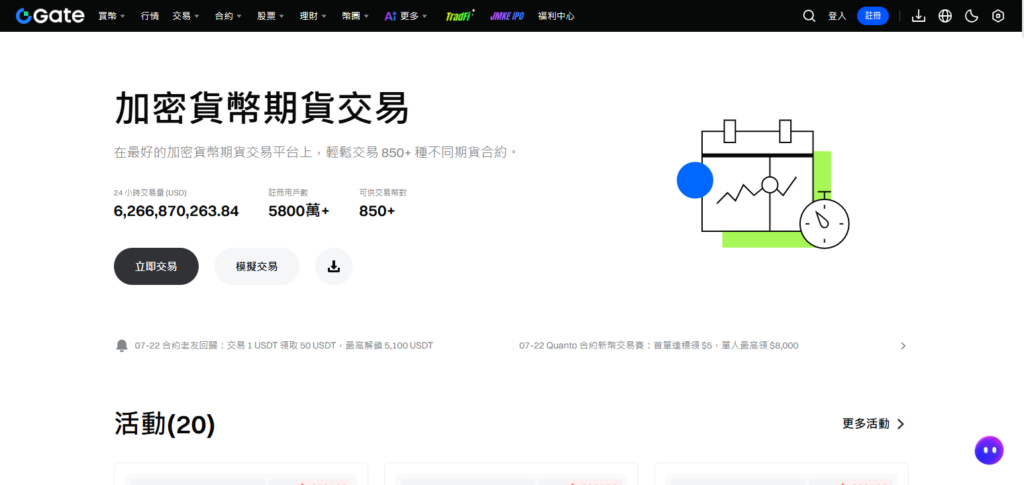Click the calendar chart illustration
Screen dimensions: 1024x485
point(763,184)
